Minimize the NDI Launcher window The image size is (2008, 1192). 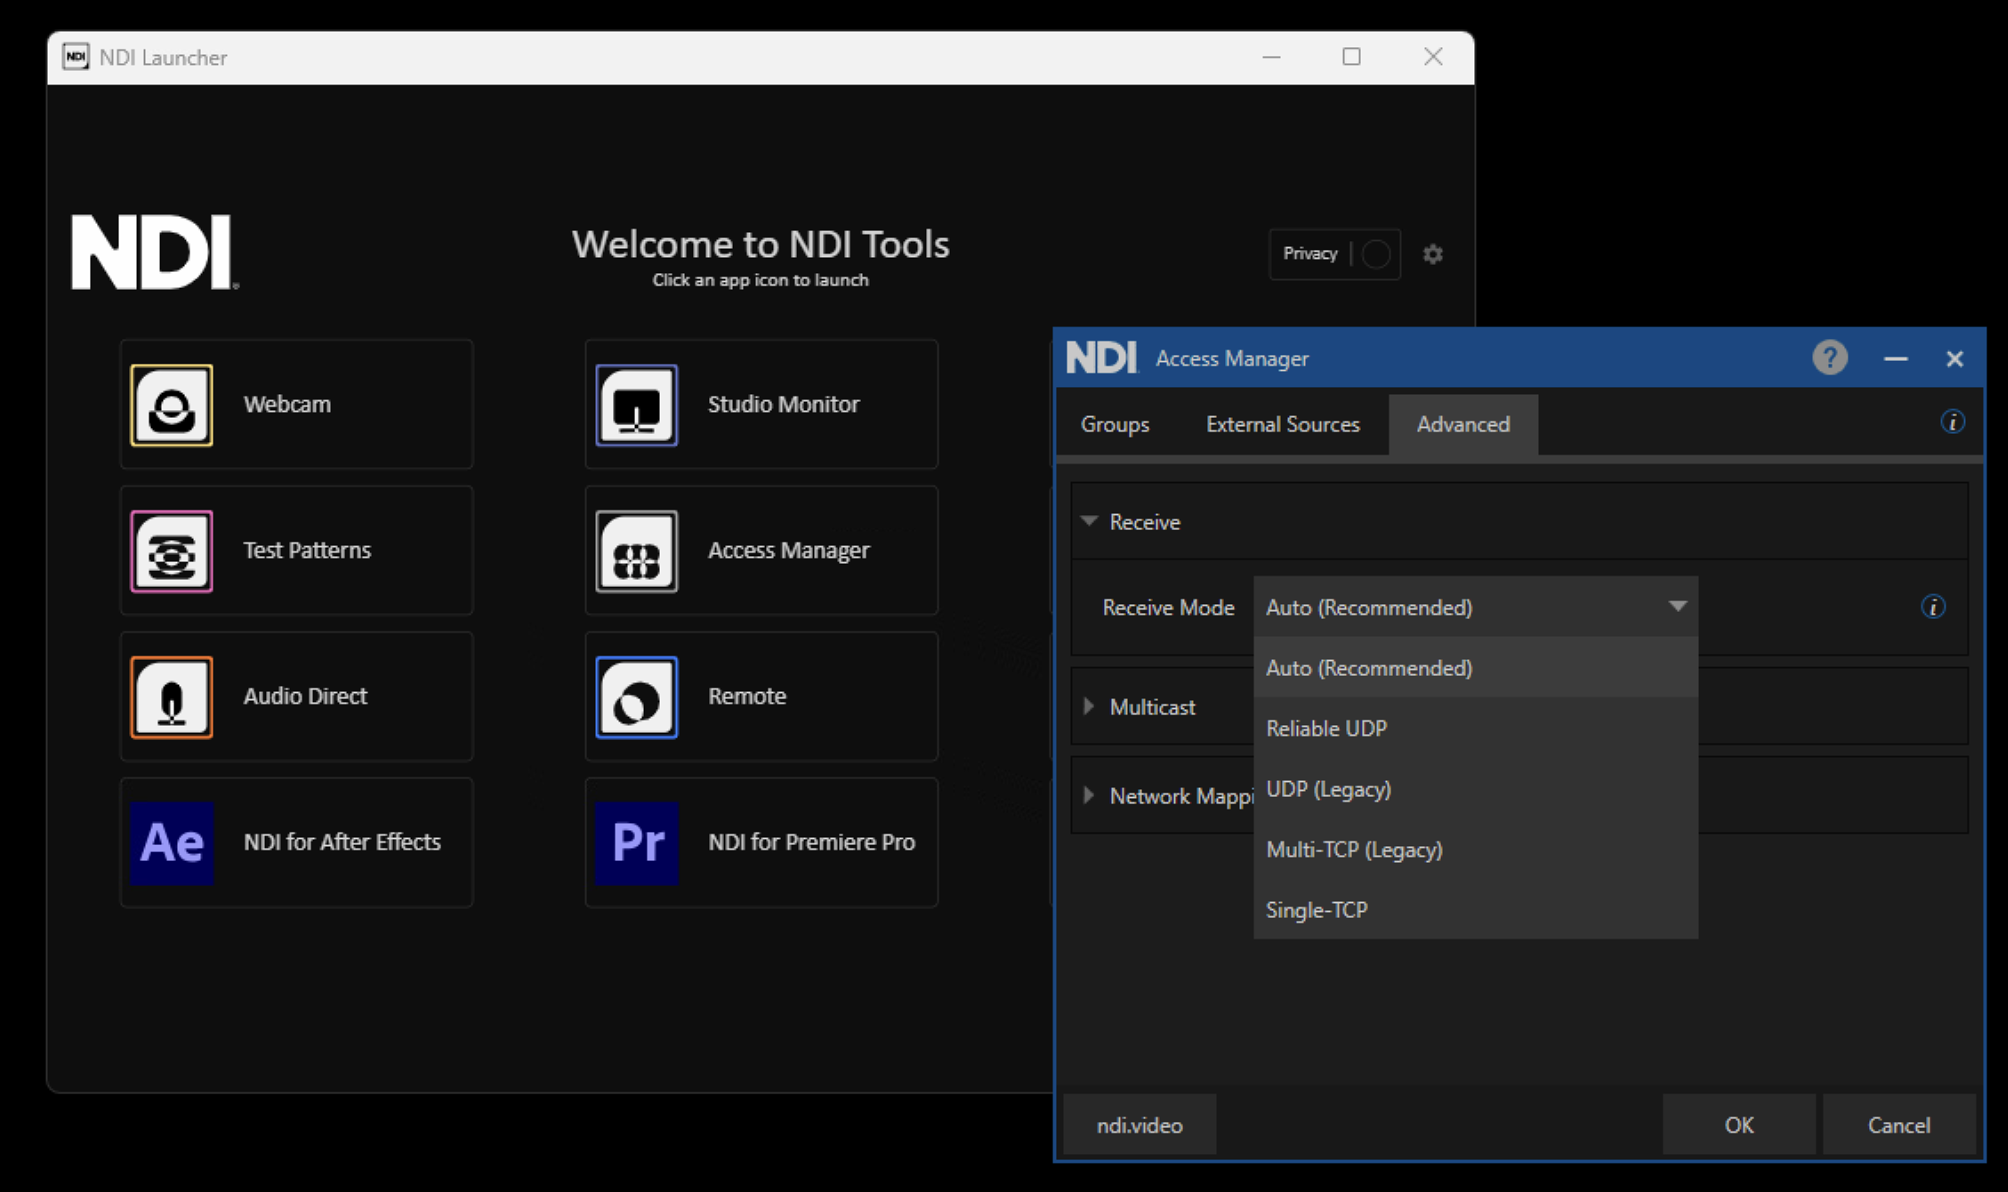coord(1271,57)
